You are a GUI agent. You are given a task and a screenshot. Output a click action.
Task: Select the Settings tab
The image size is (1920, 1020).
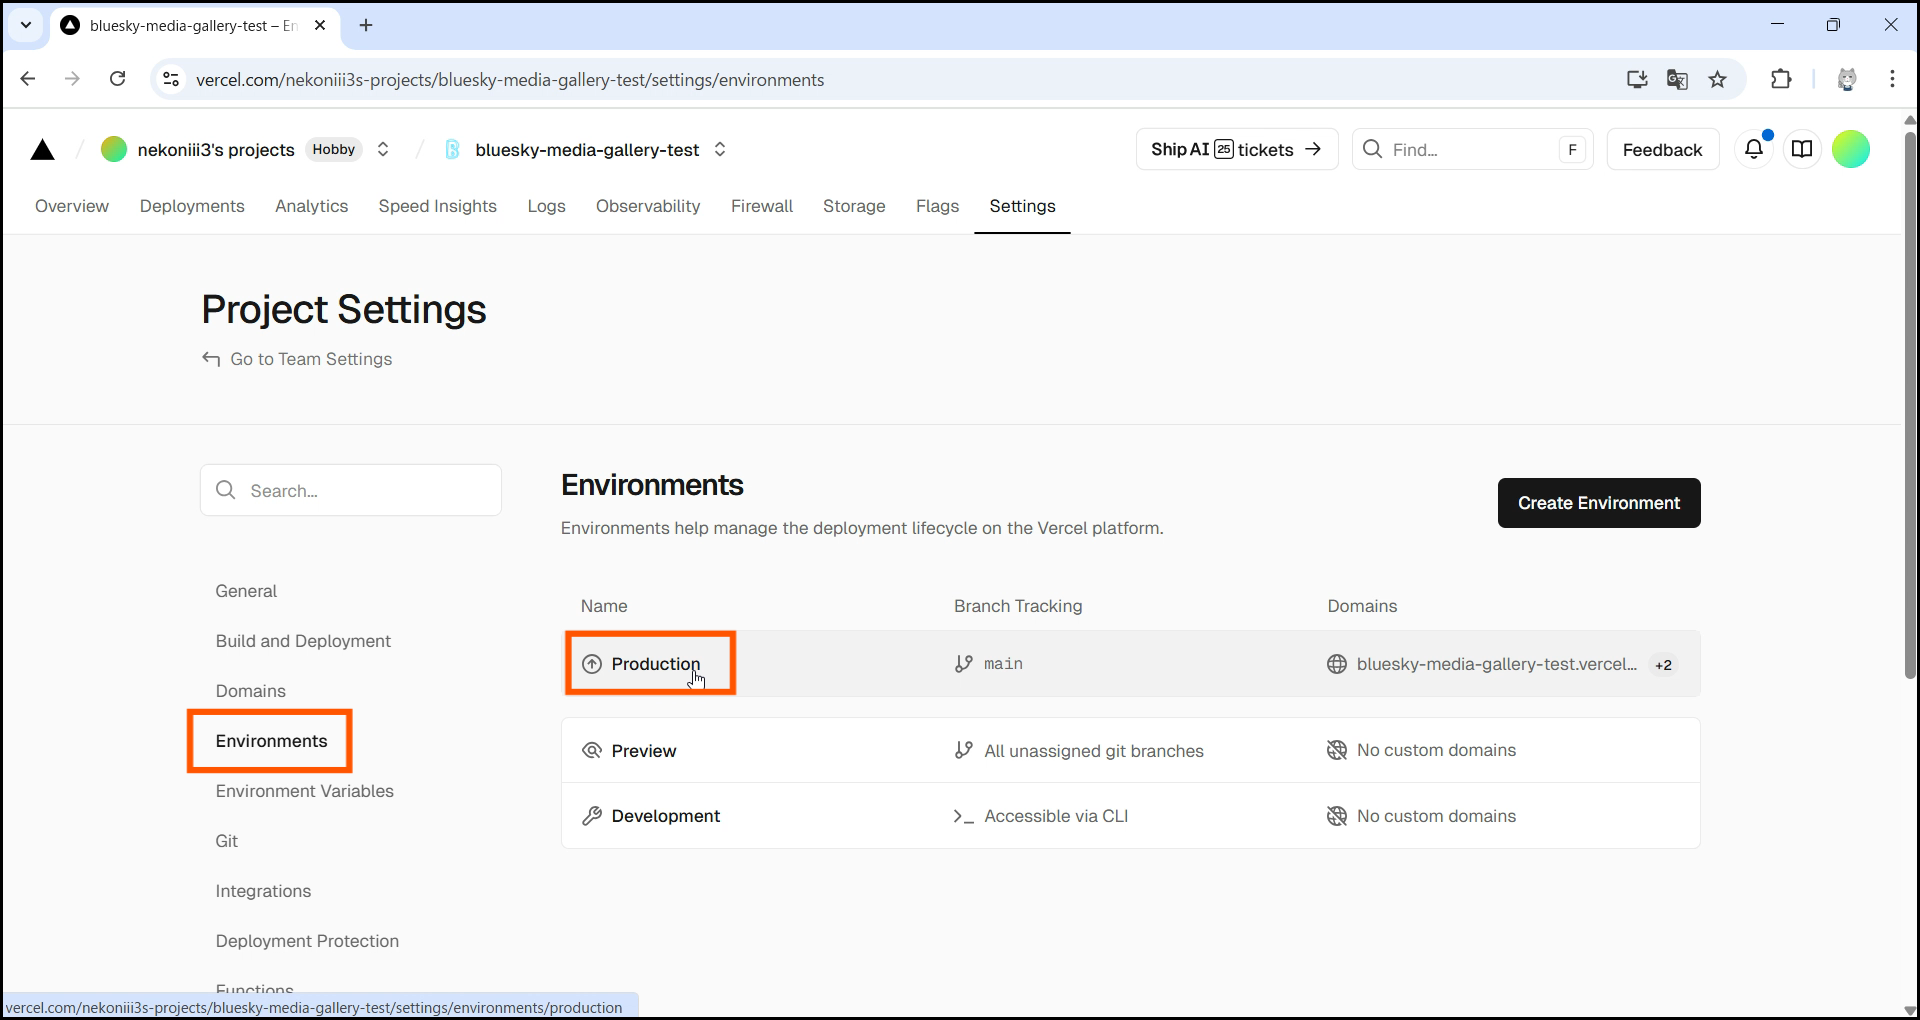(x=1023, y=206)
